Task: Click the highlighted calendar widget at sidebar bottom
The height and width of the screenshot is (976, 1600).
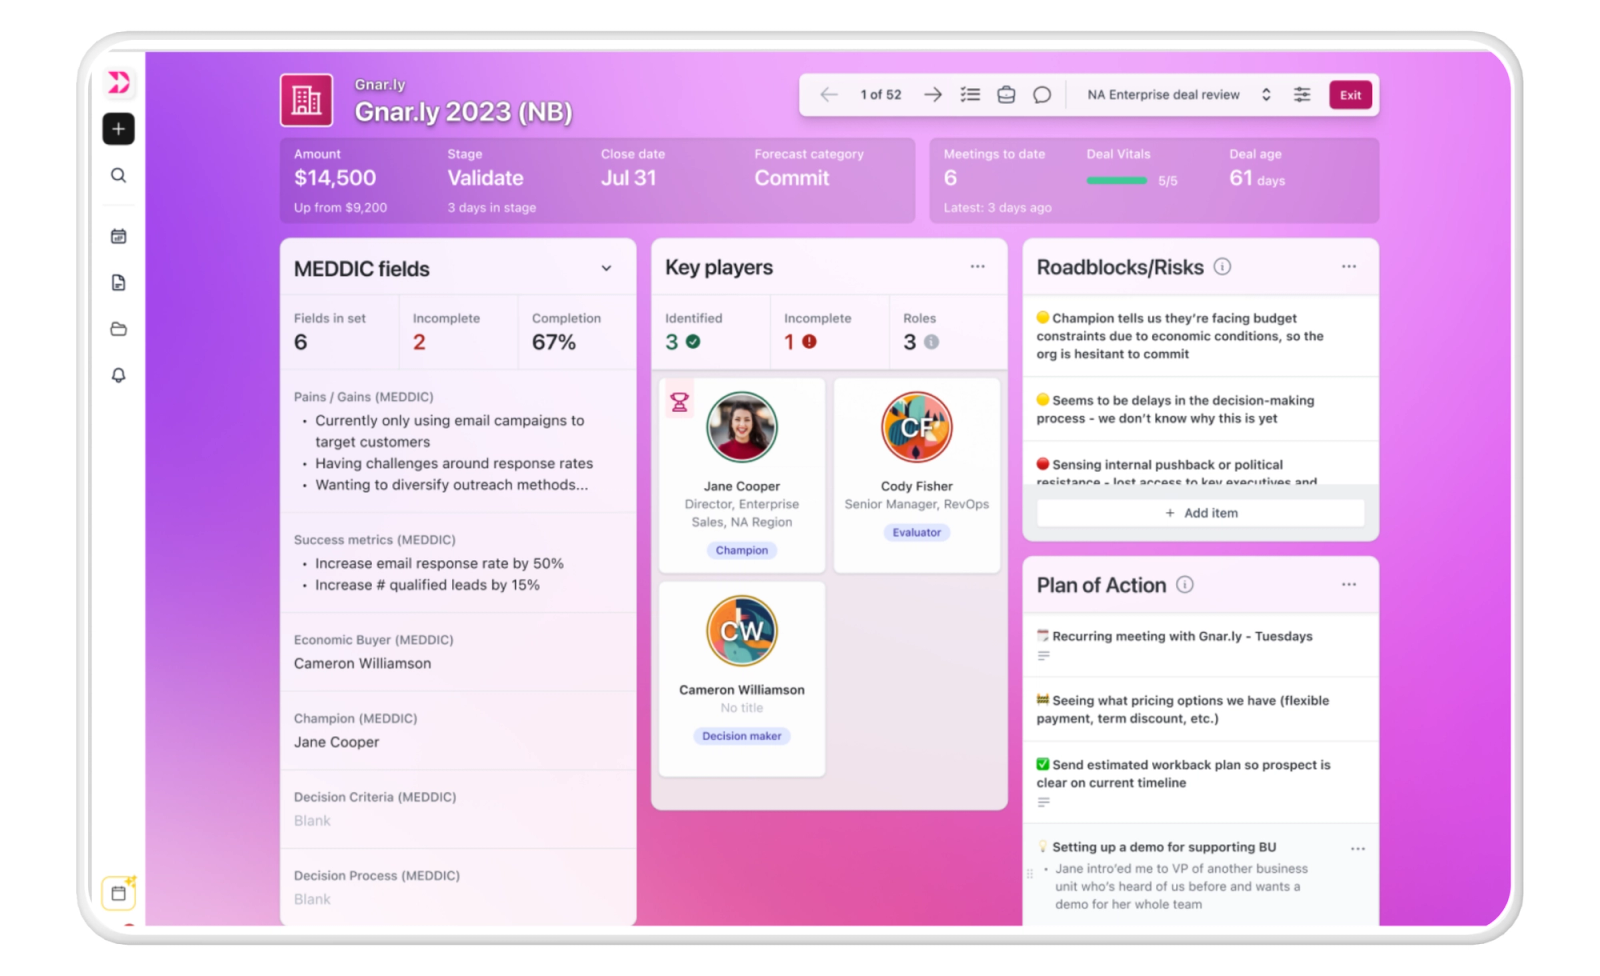Action: coord(119,892)
